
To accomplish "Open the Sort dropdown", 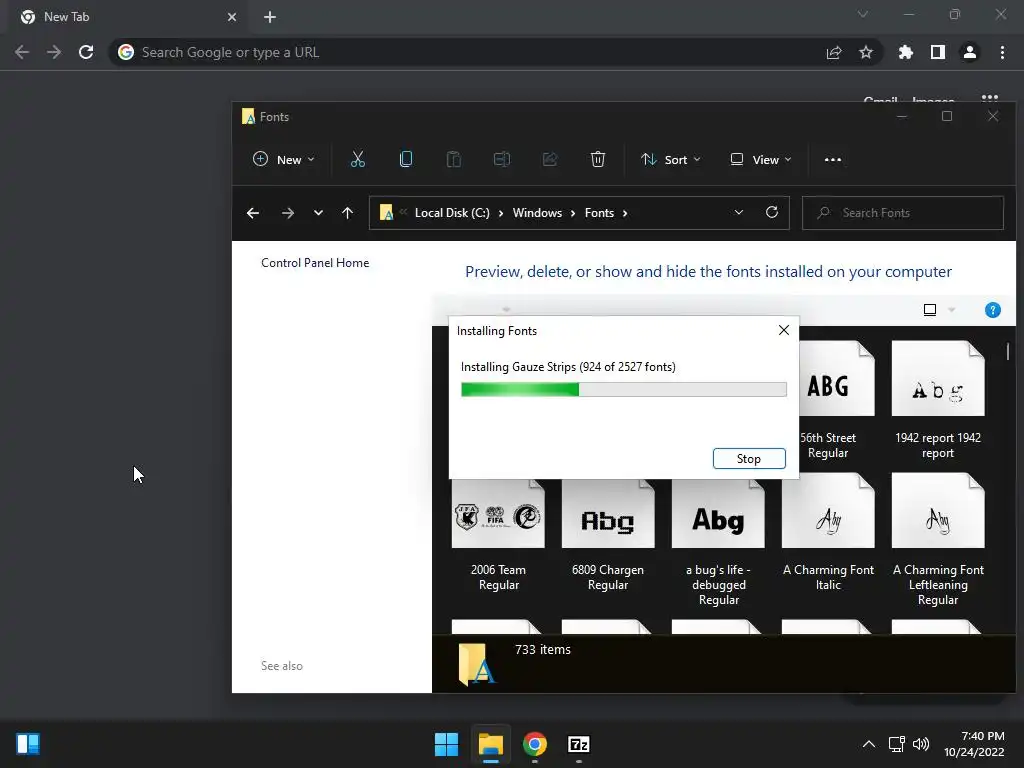I will pos(671,159).
